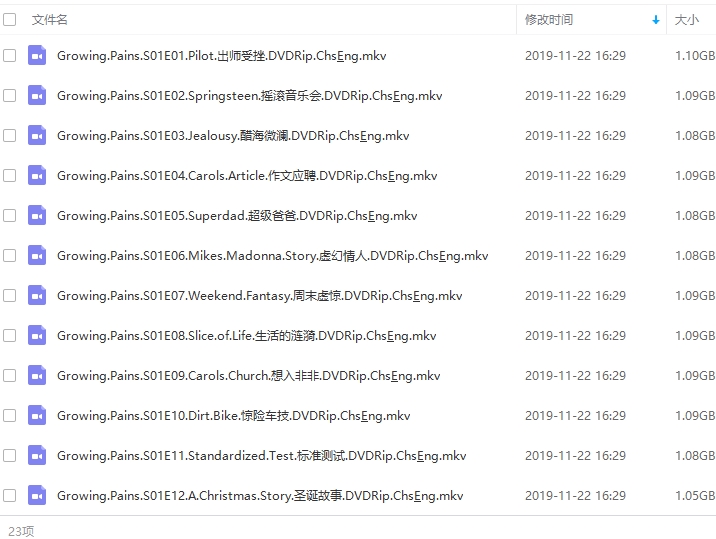Open Growing.Pains.S01E10.Dirt.Bike.惊险车技 file name
Viewport: 716px width, 539px height.
233,416
